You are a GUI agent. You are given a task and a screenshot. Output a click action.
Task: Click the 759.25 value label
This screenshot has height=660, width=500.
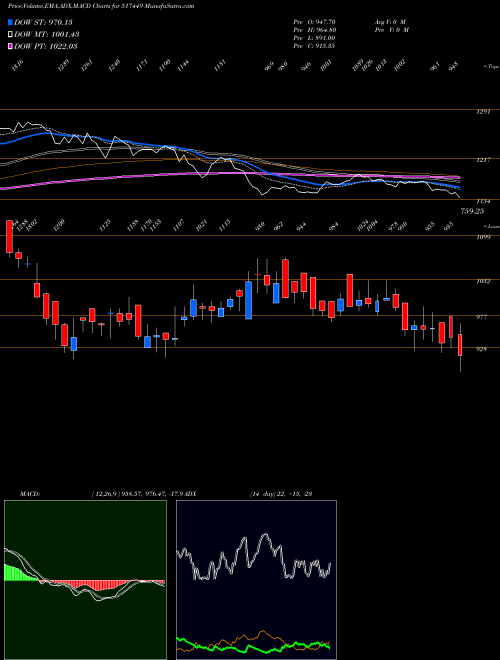pos(472,211)
